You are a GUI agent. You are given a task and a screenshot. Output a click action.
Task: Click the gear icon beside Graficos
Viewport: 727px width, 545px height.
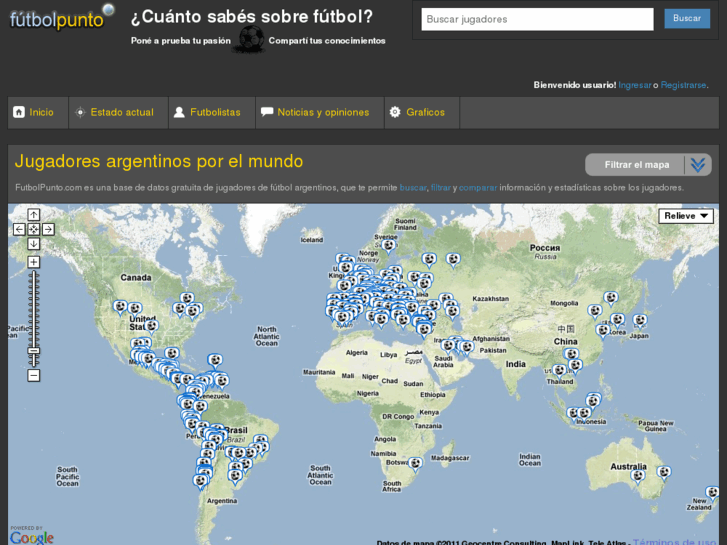pos(395,112)
